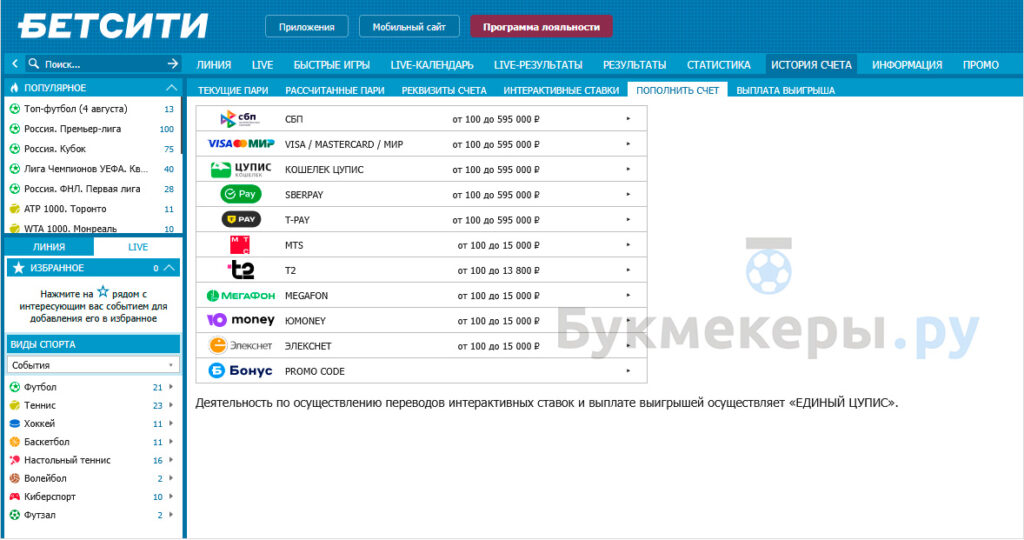Viewport: 1024px width, 540px height.
Task: Open ATP 1000. Торонто link
Action: point(65,209)
